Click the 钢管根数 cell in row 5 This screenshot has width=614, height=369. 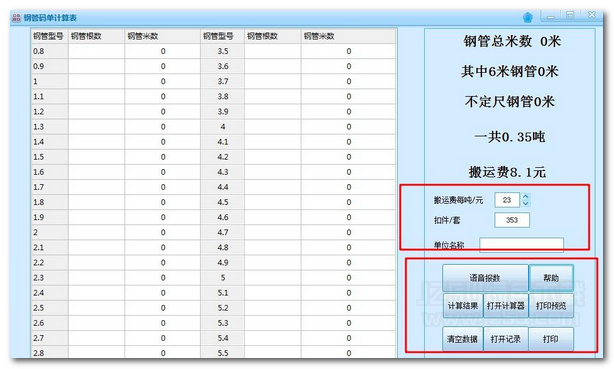(273, 278)
